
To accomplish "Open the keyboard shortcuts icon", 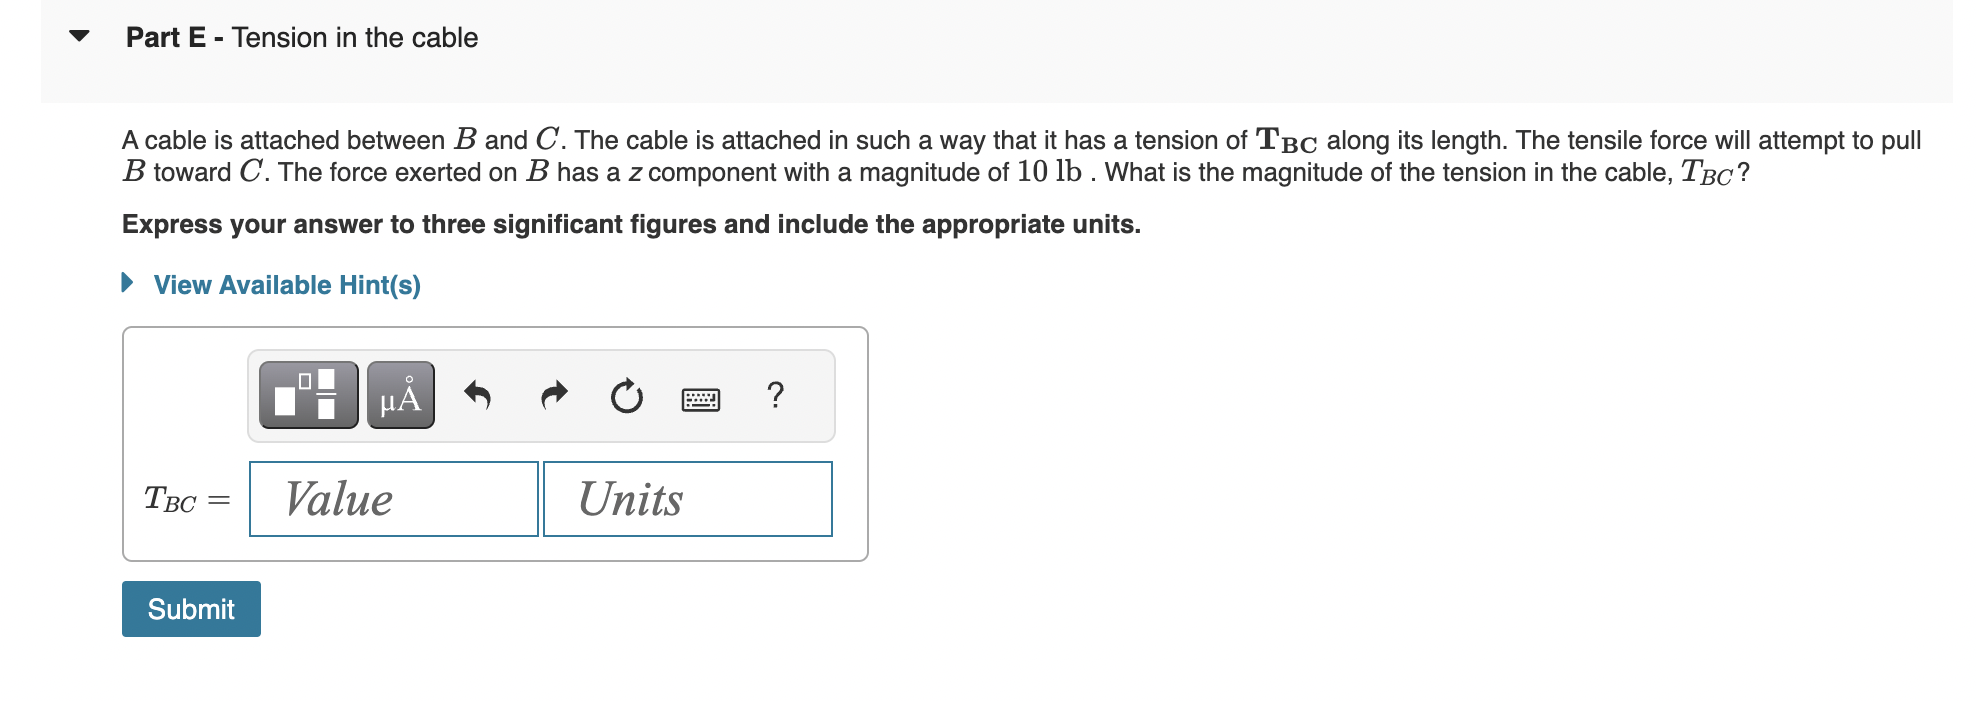I will pos(700,396).
